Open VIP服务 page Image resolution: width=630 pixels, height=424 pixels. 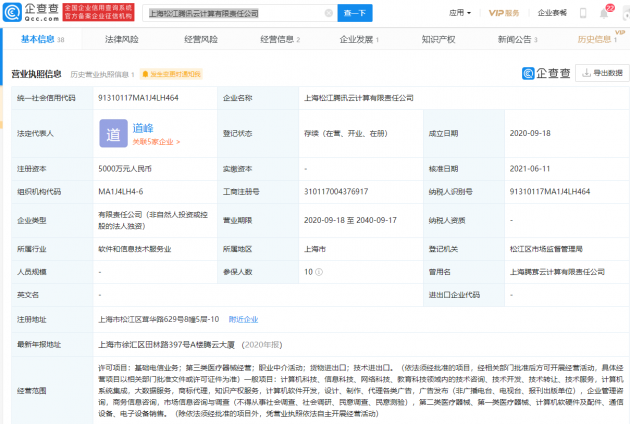click(504, 13)
